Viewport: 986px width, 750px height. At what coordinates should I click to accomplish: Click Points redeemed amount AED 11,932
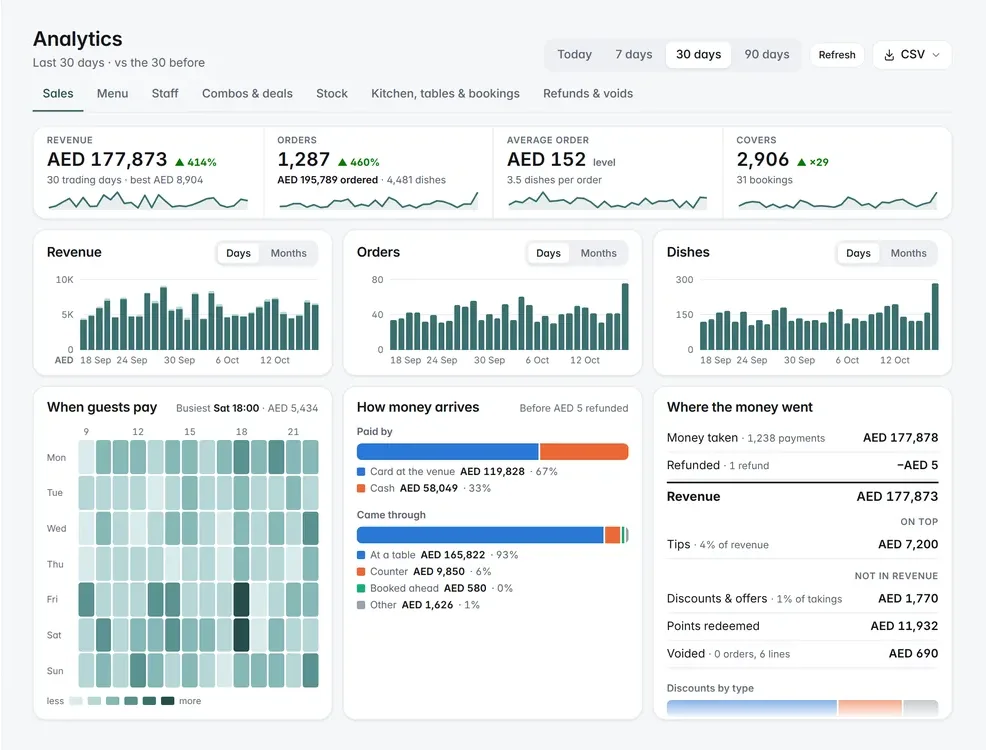click(x=904, y=626)
